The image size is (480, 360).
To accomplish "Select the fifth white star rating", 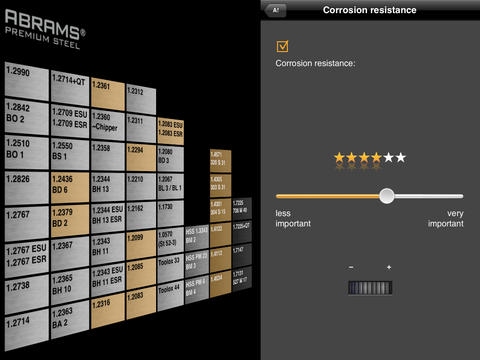I will click(389, 157).
